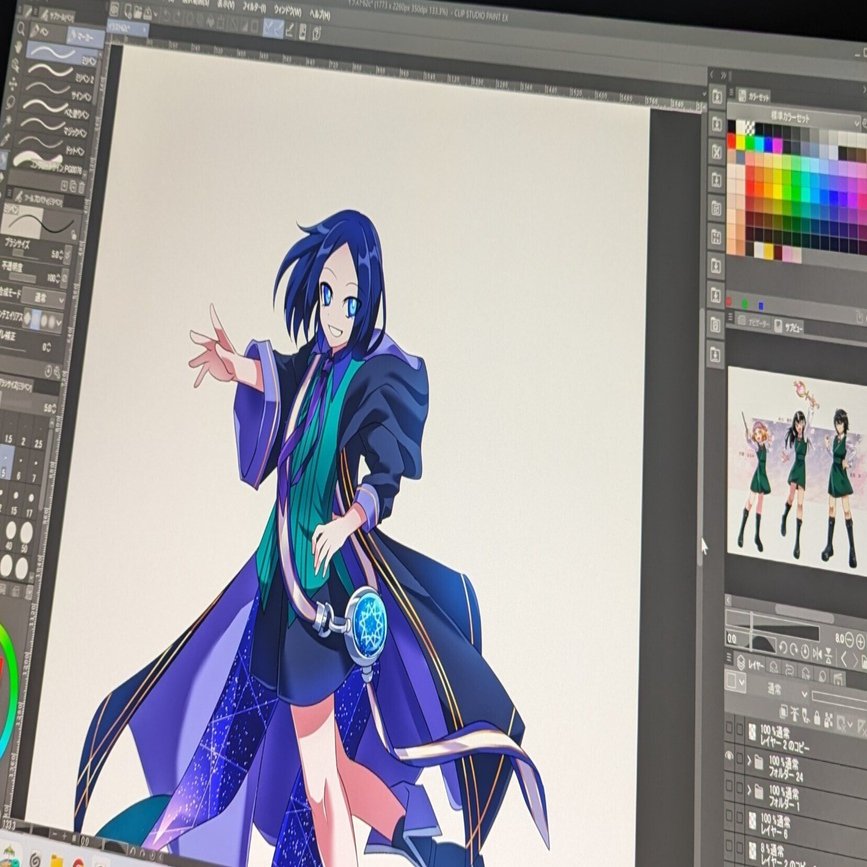Select the lasso selection tool in toolbox
Viewport: 867px width, 867px height.
tap(10, 102)
